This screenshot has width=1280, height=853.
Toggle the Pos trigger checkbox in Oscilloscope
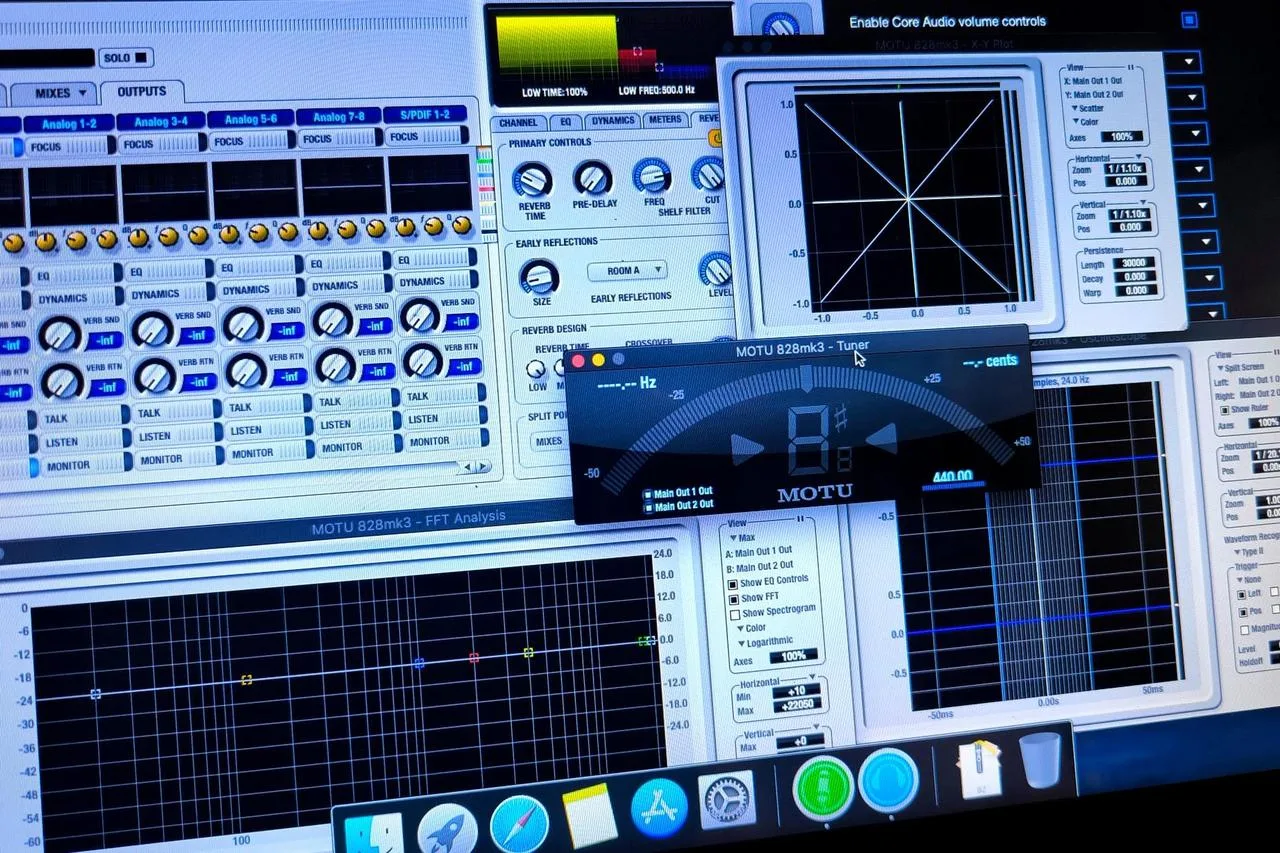(1243, 610)
